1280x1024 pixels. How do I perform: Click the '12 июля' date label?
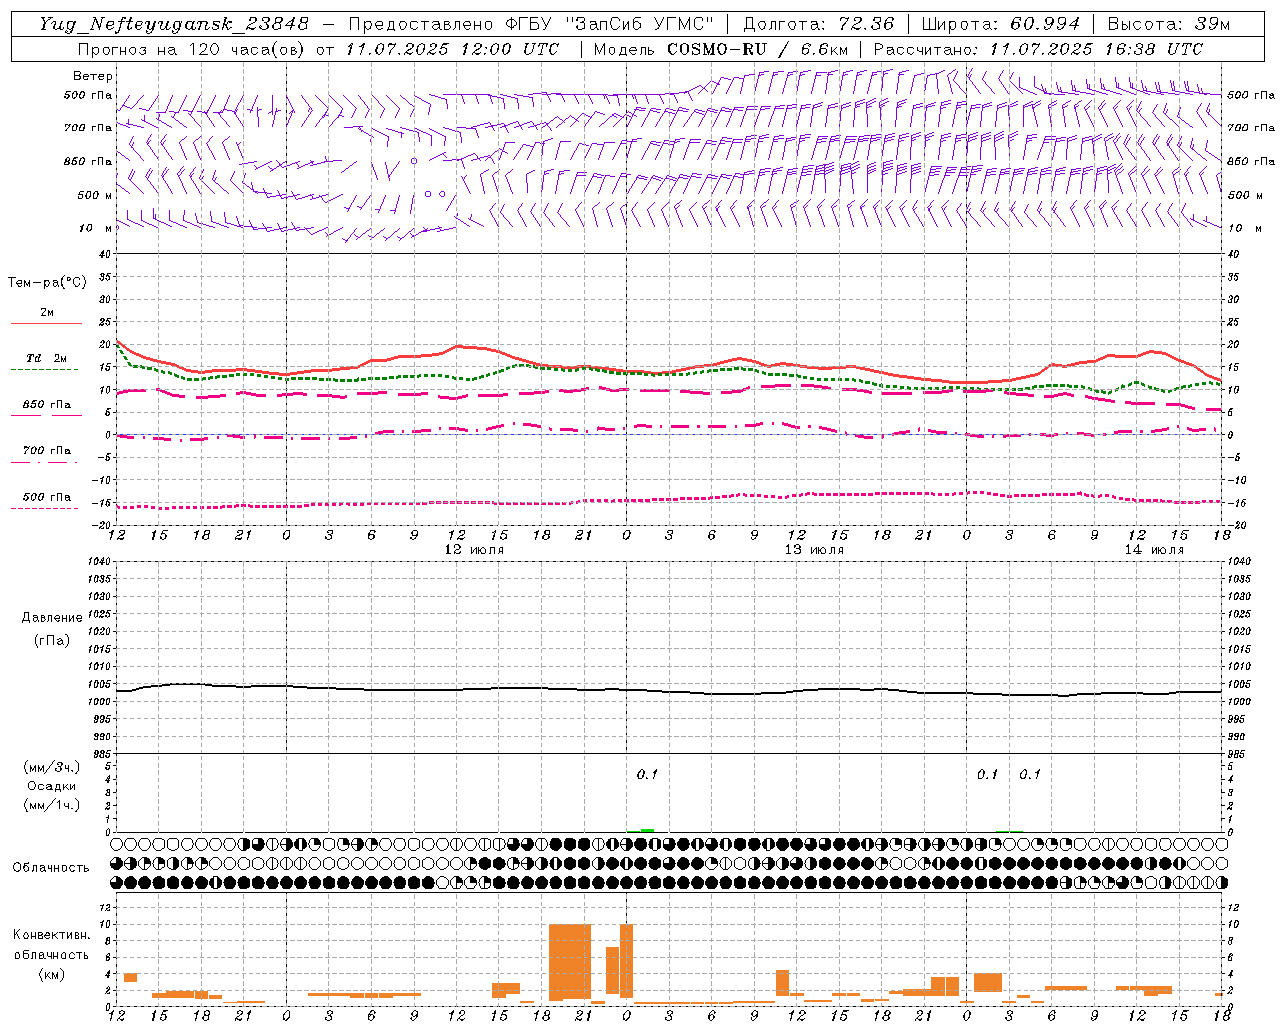[474, 550]
